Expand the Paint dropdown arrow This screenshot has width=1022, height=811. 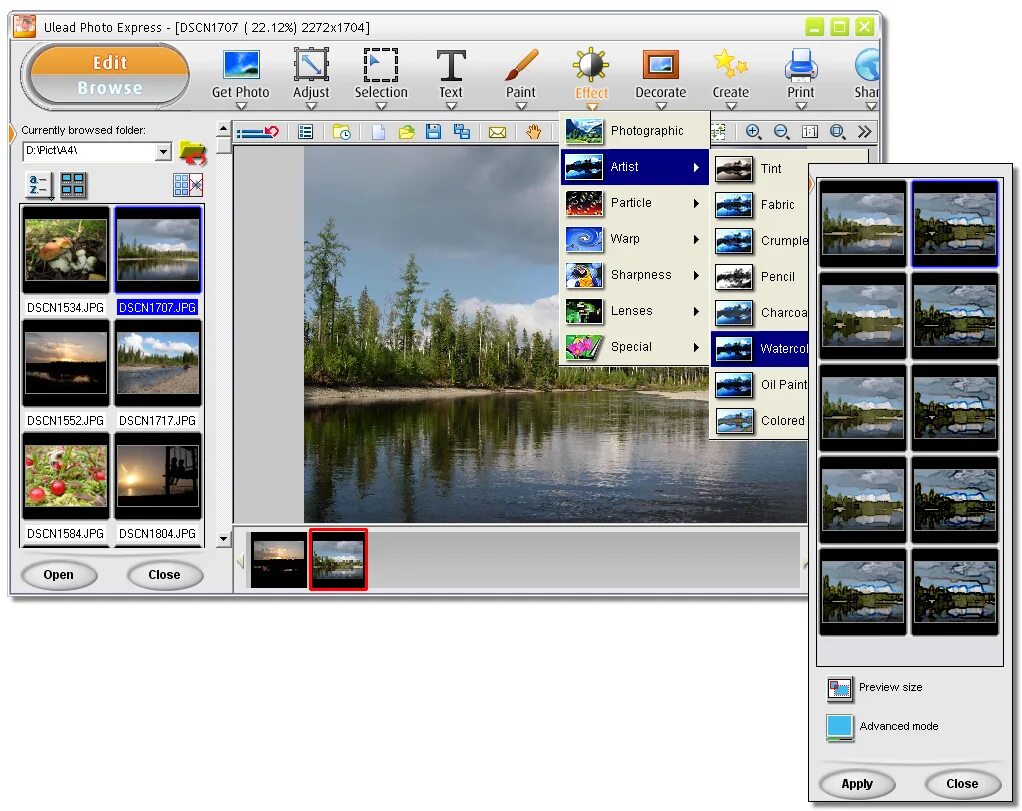[x=521, y=106]
